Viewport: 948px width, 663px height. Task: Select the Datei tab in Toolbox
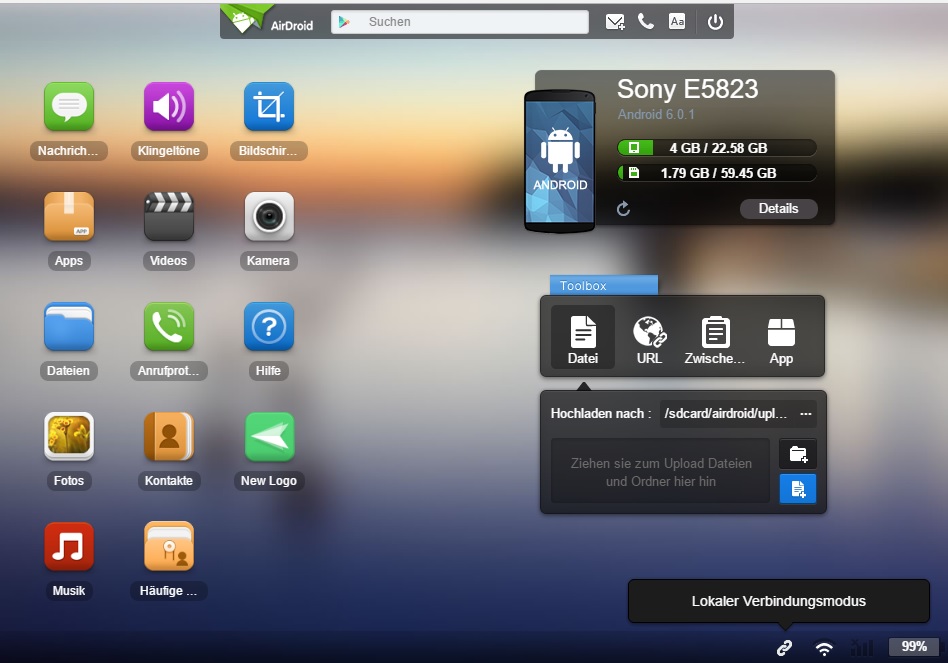tap(583, 338)
